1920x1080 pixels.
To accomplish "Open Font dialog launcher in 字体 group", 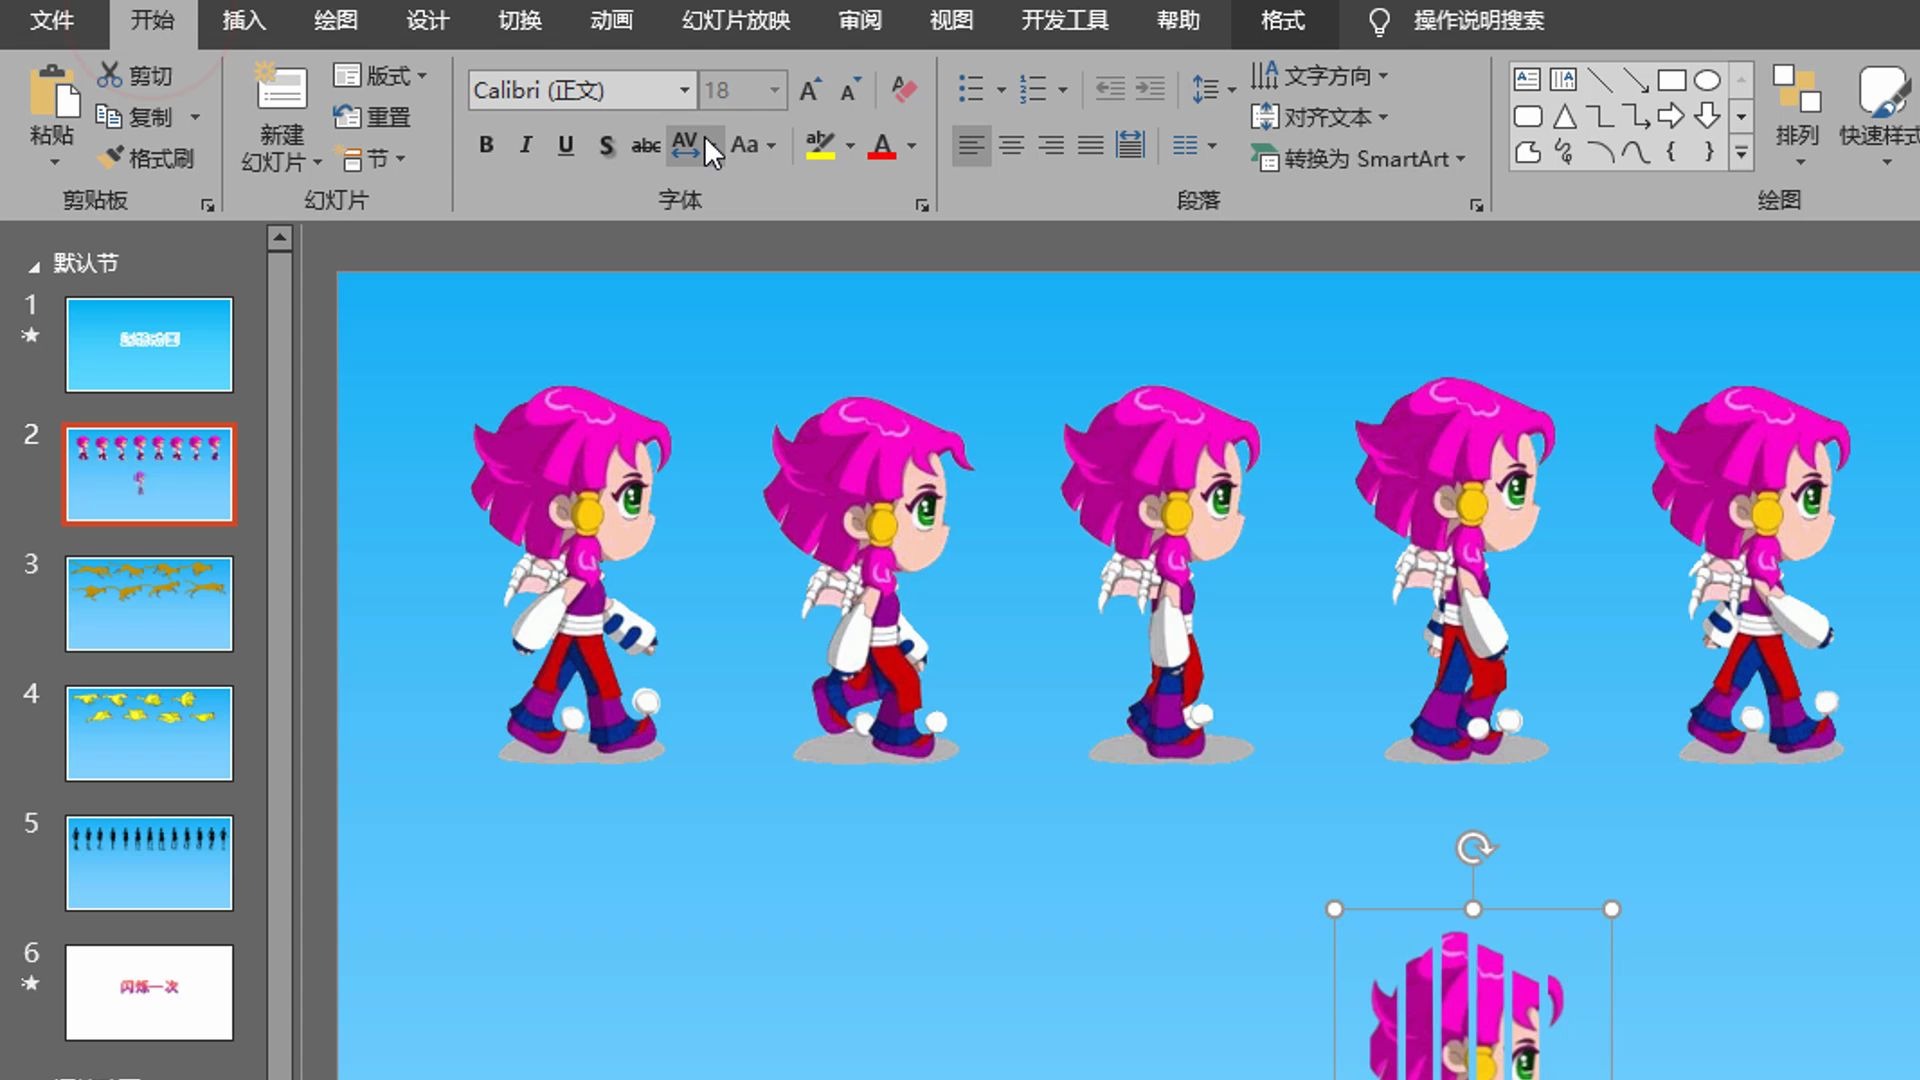I will [x=921, y=205].
